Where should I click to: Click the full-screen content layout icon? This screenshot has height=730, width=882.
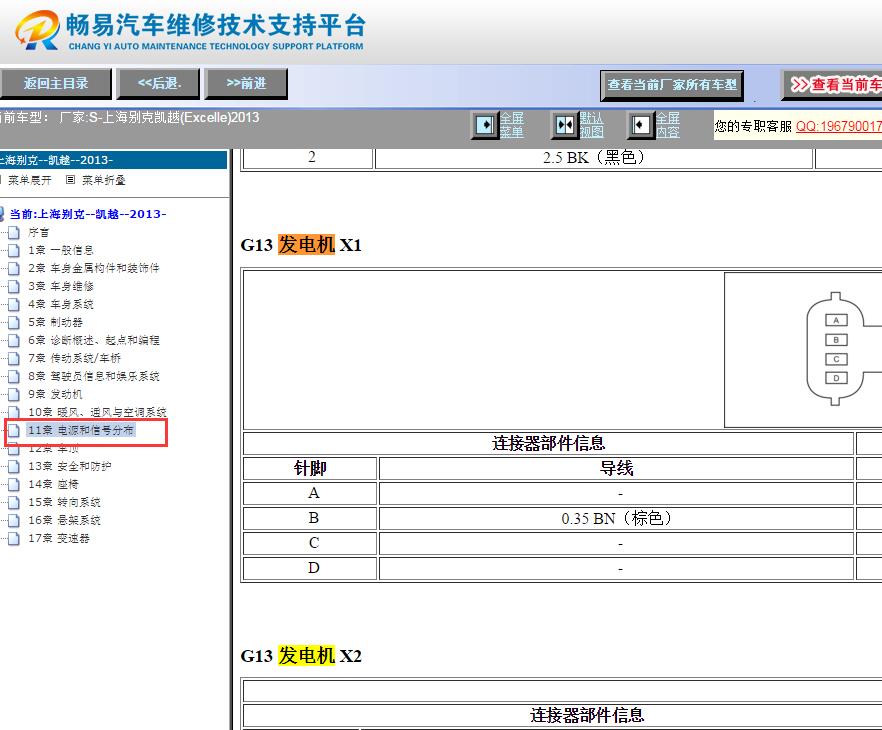[640, 124]
